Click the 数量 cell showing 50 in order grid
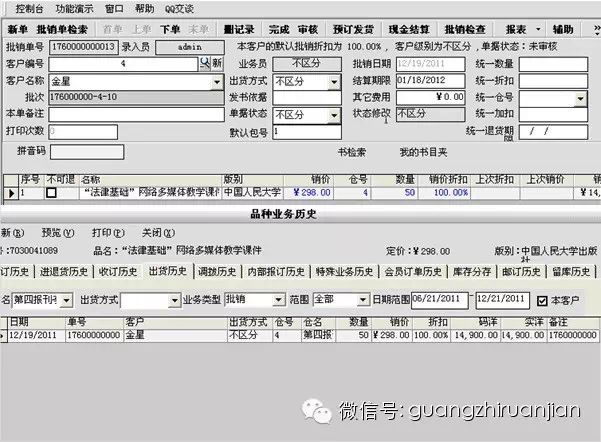Screen dimensions: 601x442 coord(394,192)
